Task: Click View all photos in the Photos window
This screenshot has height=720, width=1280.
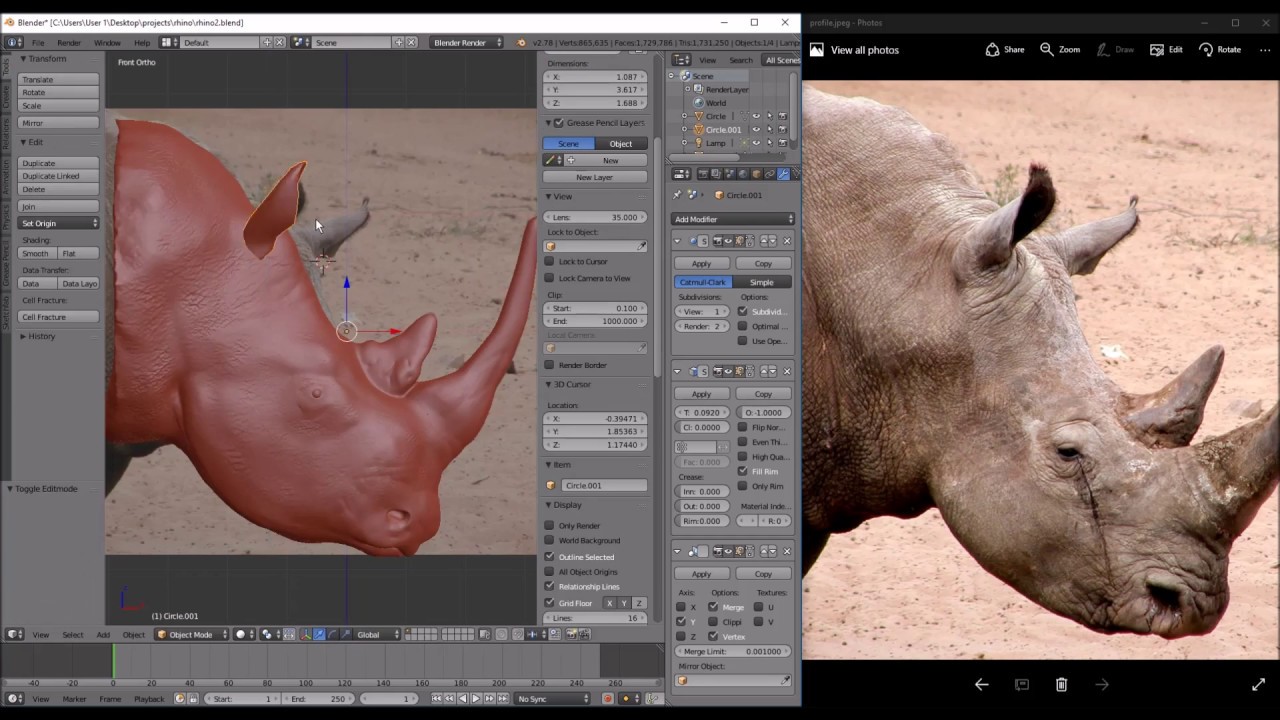Action: [x=864, y=50]
